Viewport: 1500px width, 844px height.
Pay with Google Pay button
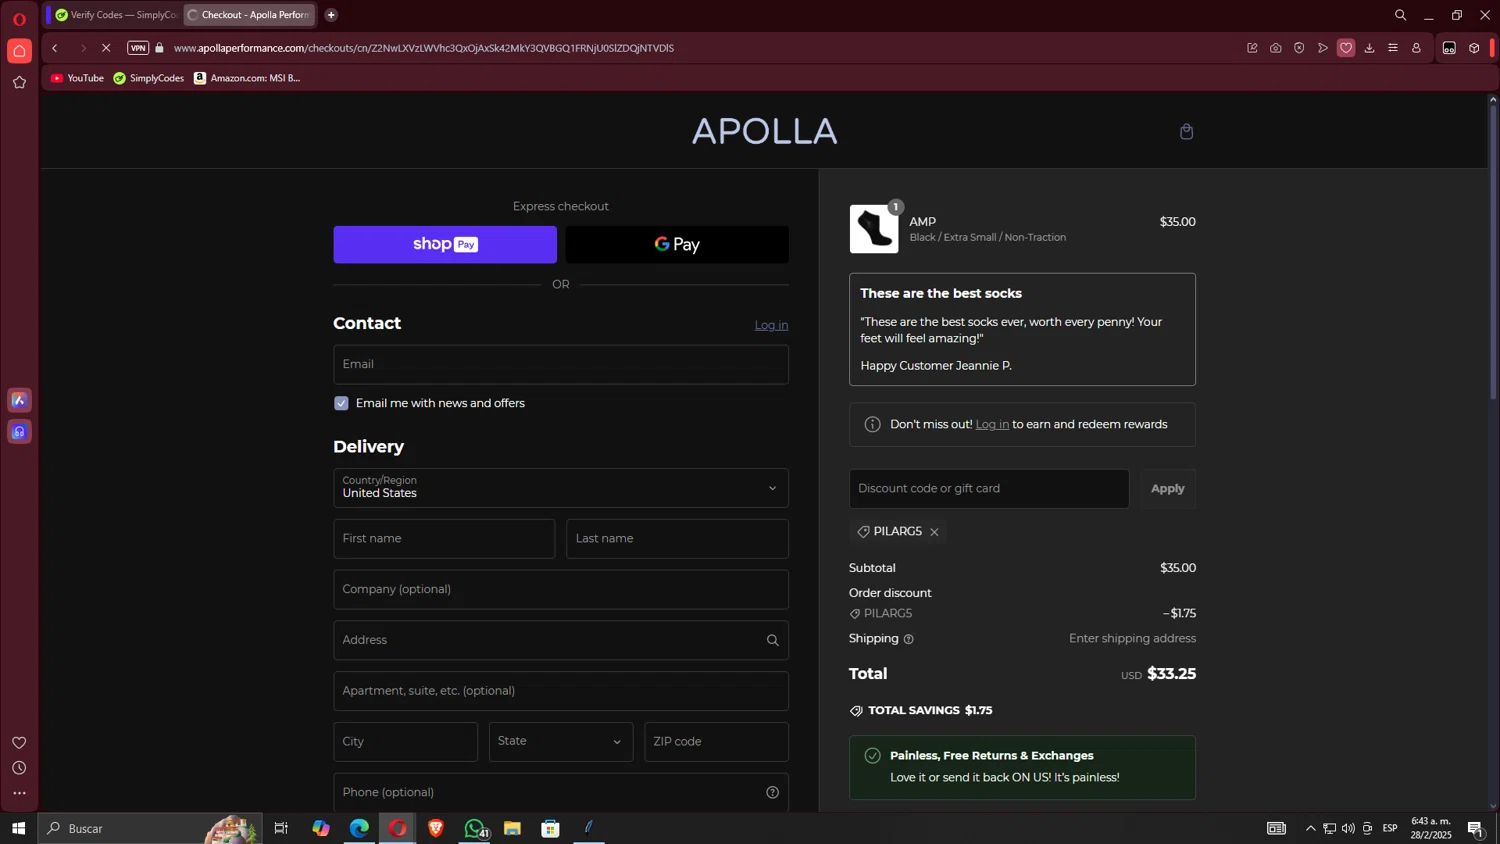(677, 245)
